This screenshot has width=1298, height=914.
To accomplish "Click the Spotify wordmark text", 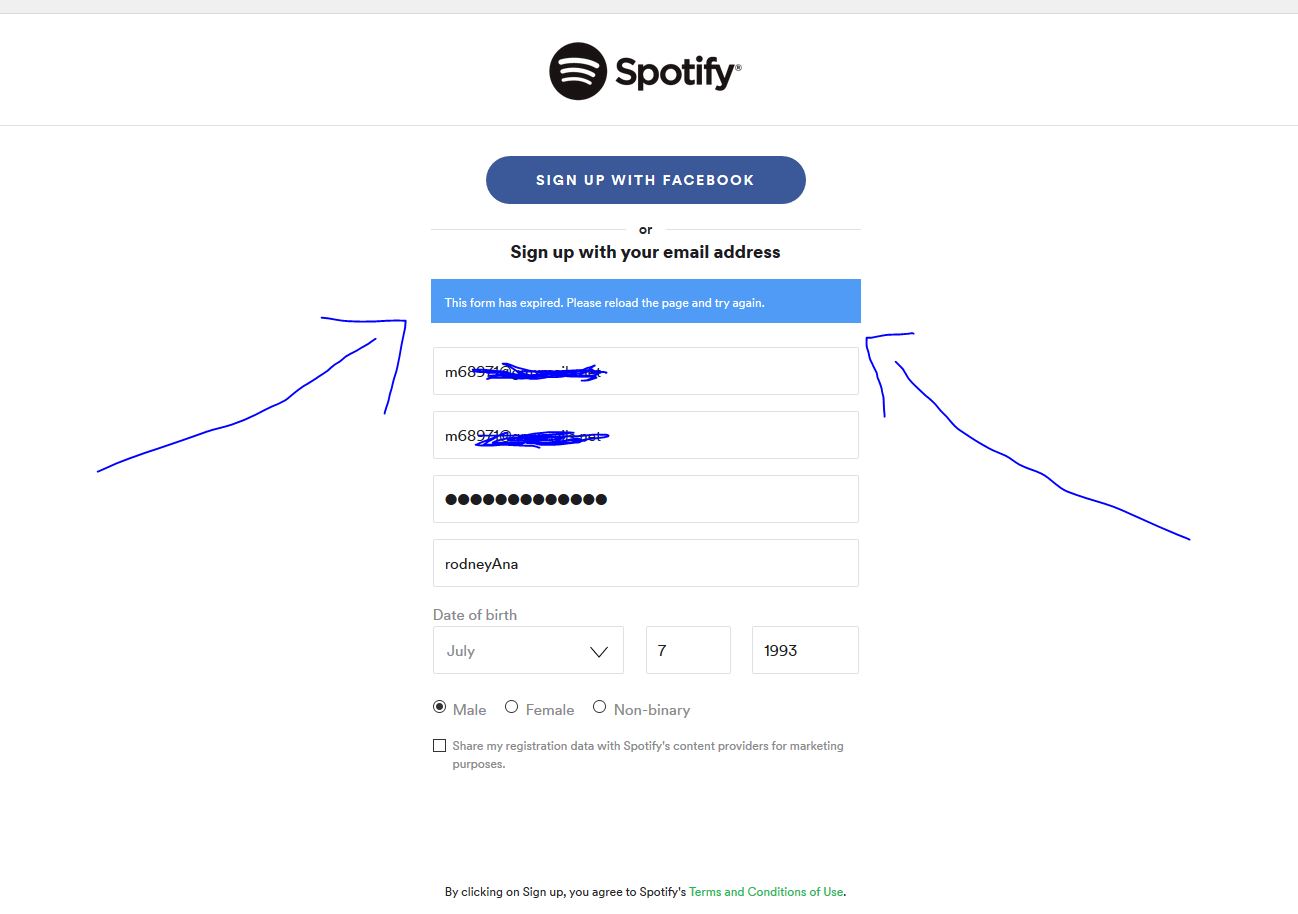I will [677, 72].
